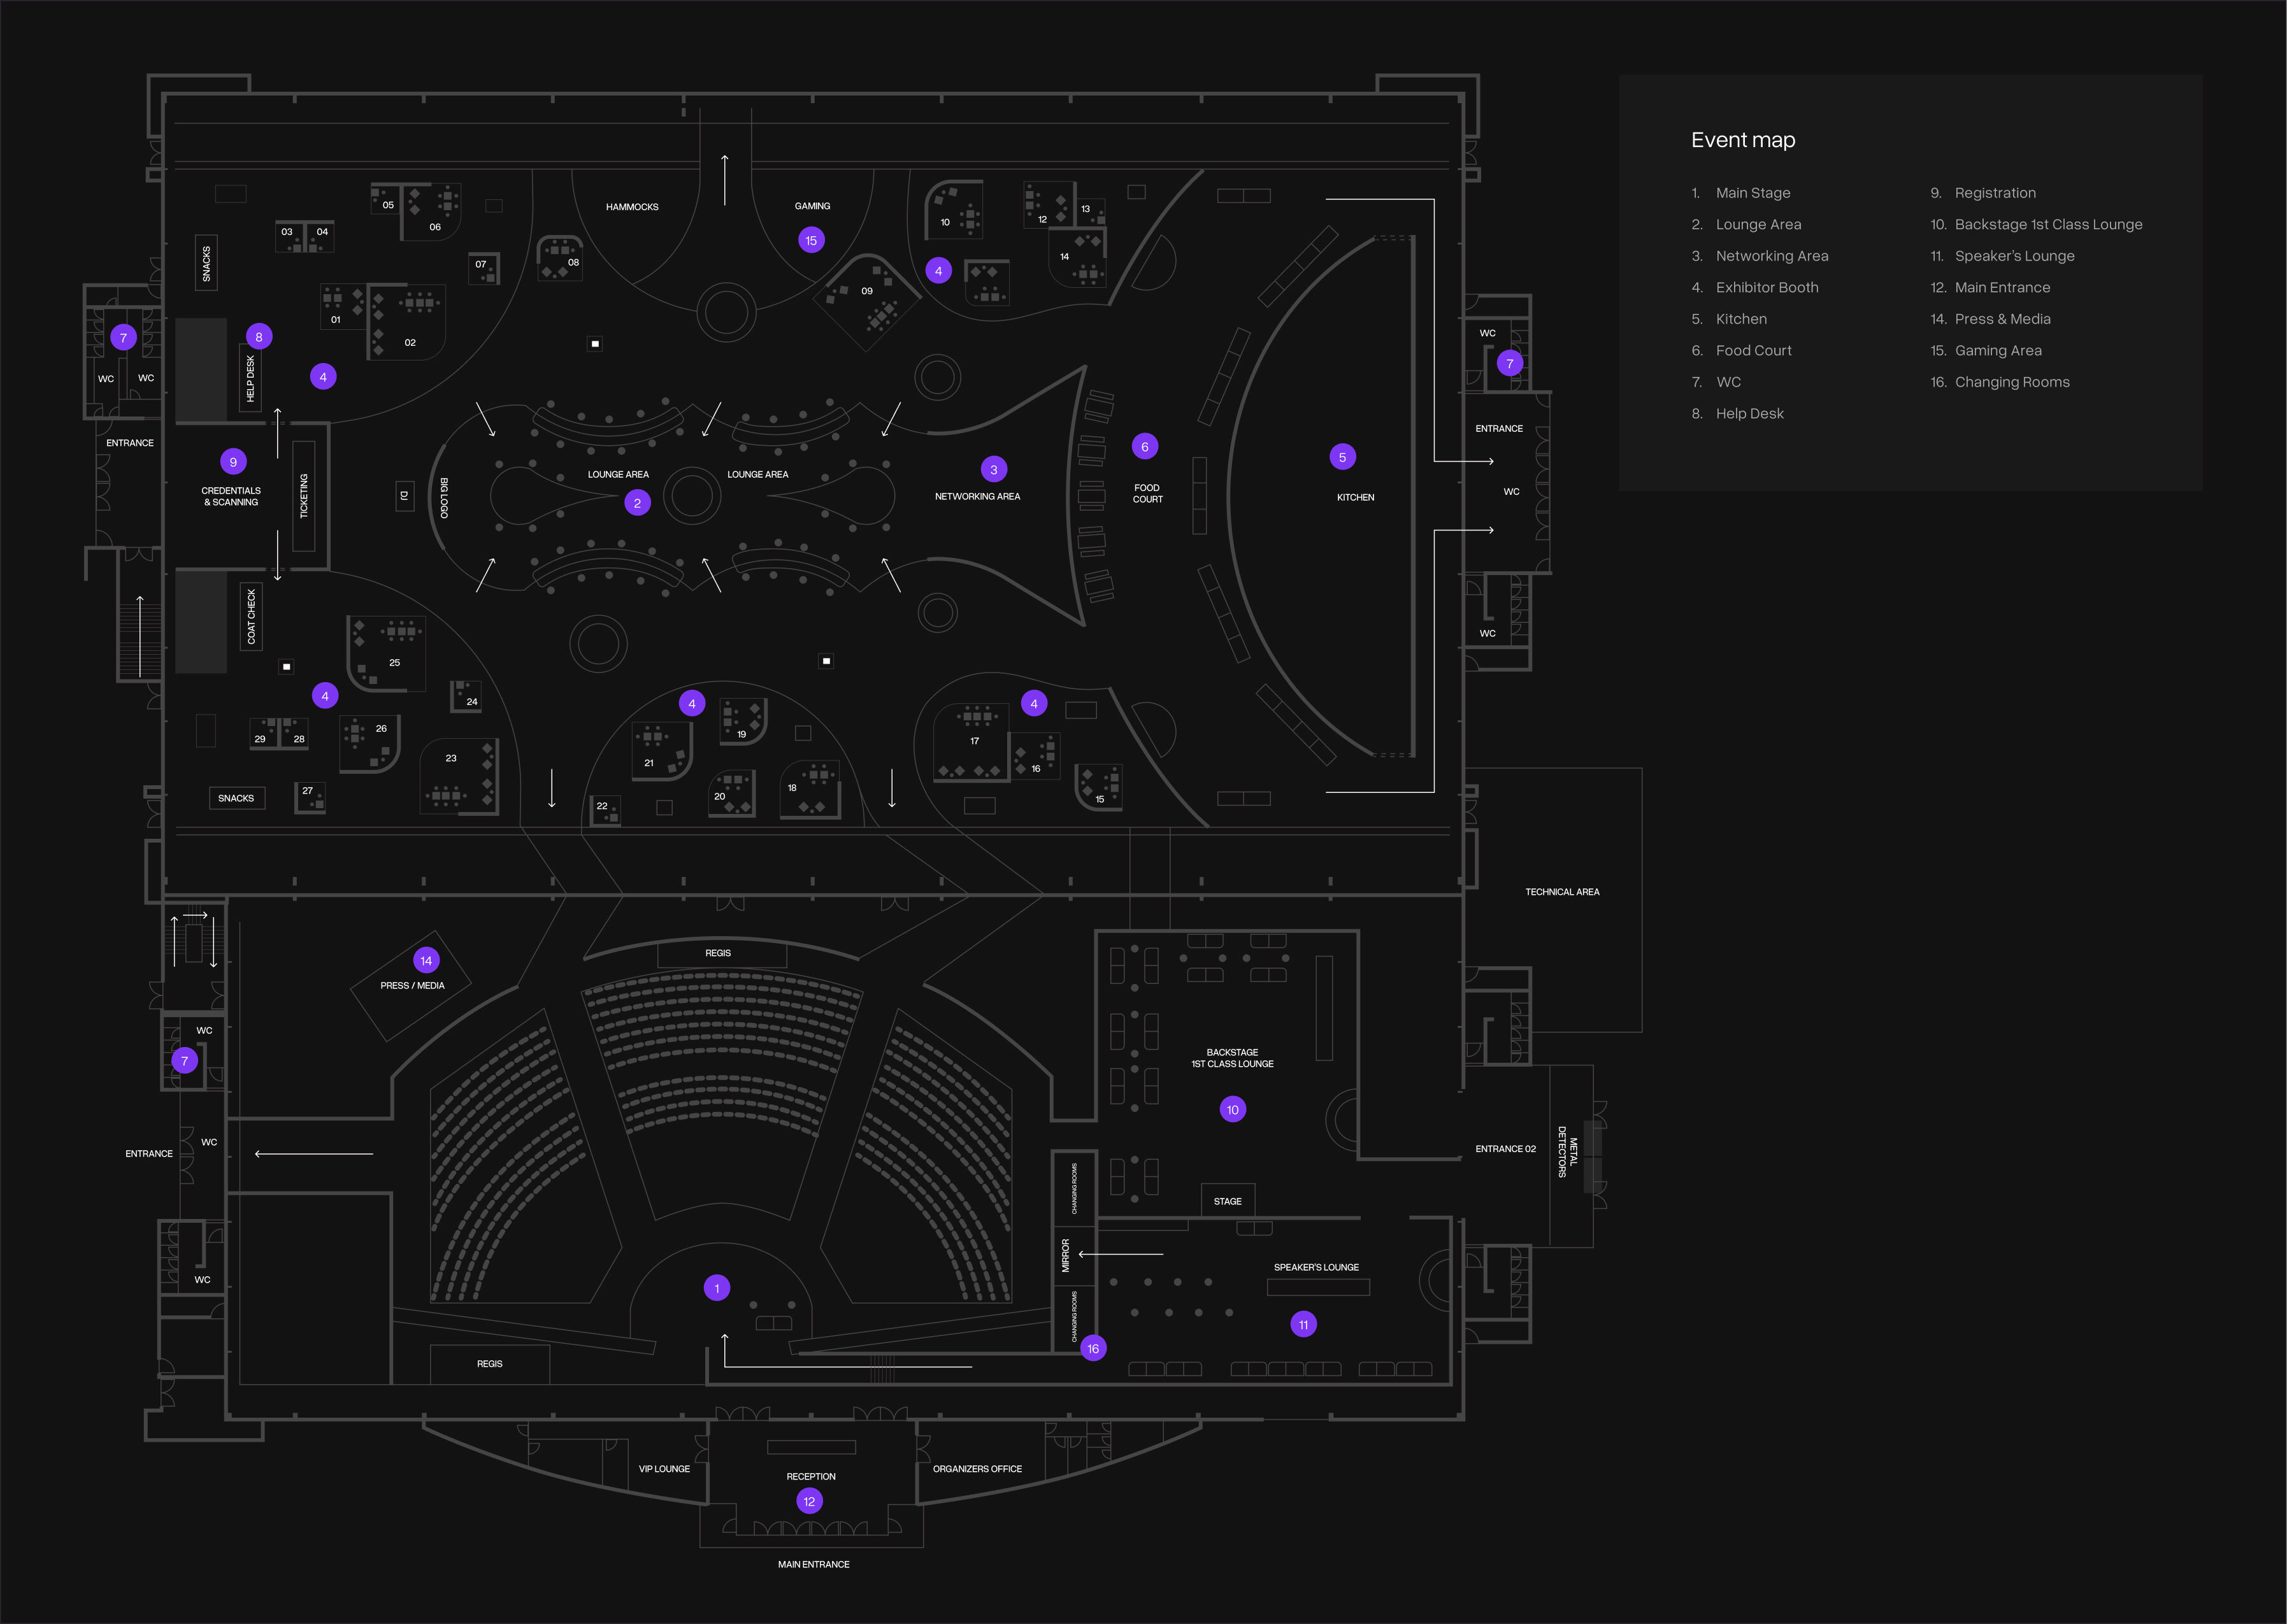This screenshot has height=1624, width=2287.
Task: Click 'Backstage 1st Class Lounge' legend entry
Action: 2048,224
